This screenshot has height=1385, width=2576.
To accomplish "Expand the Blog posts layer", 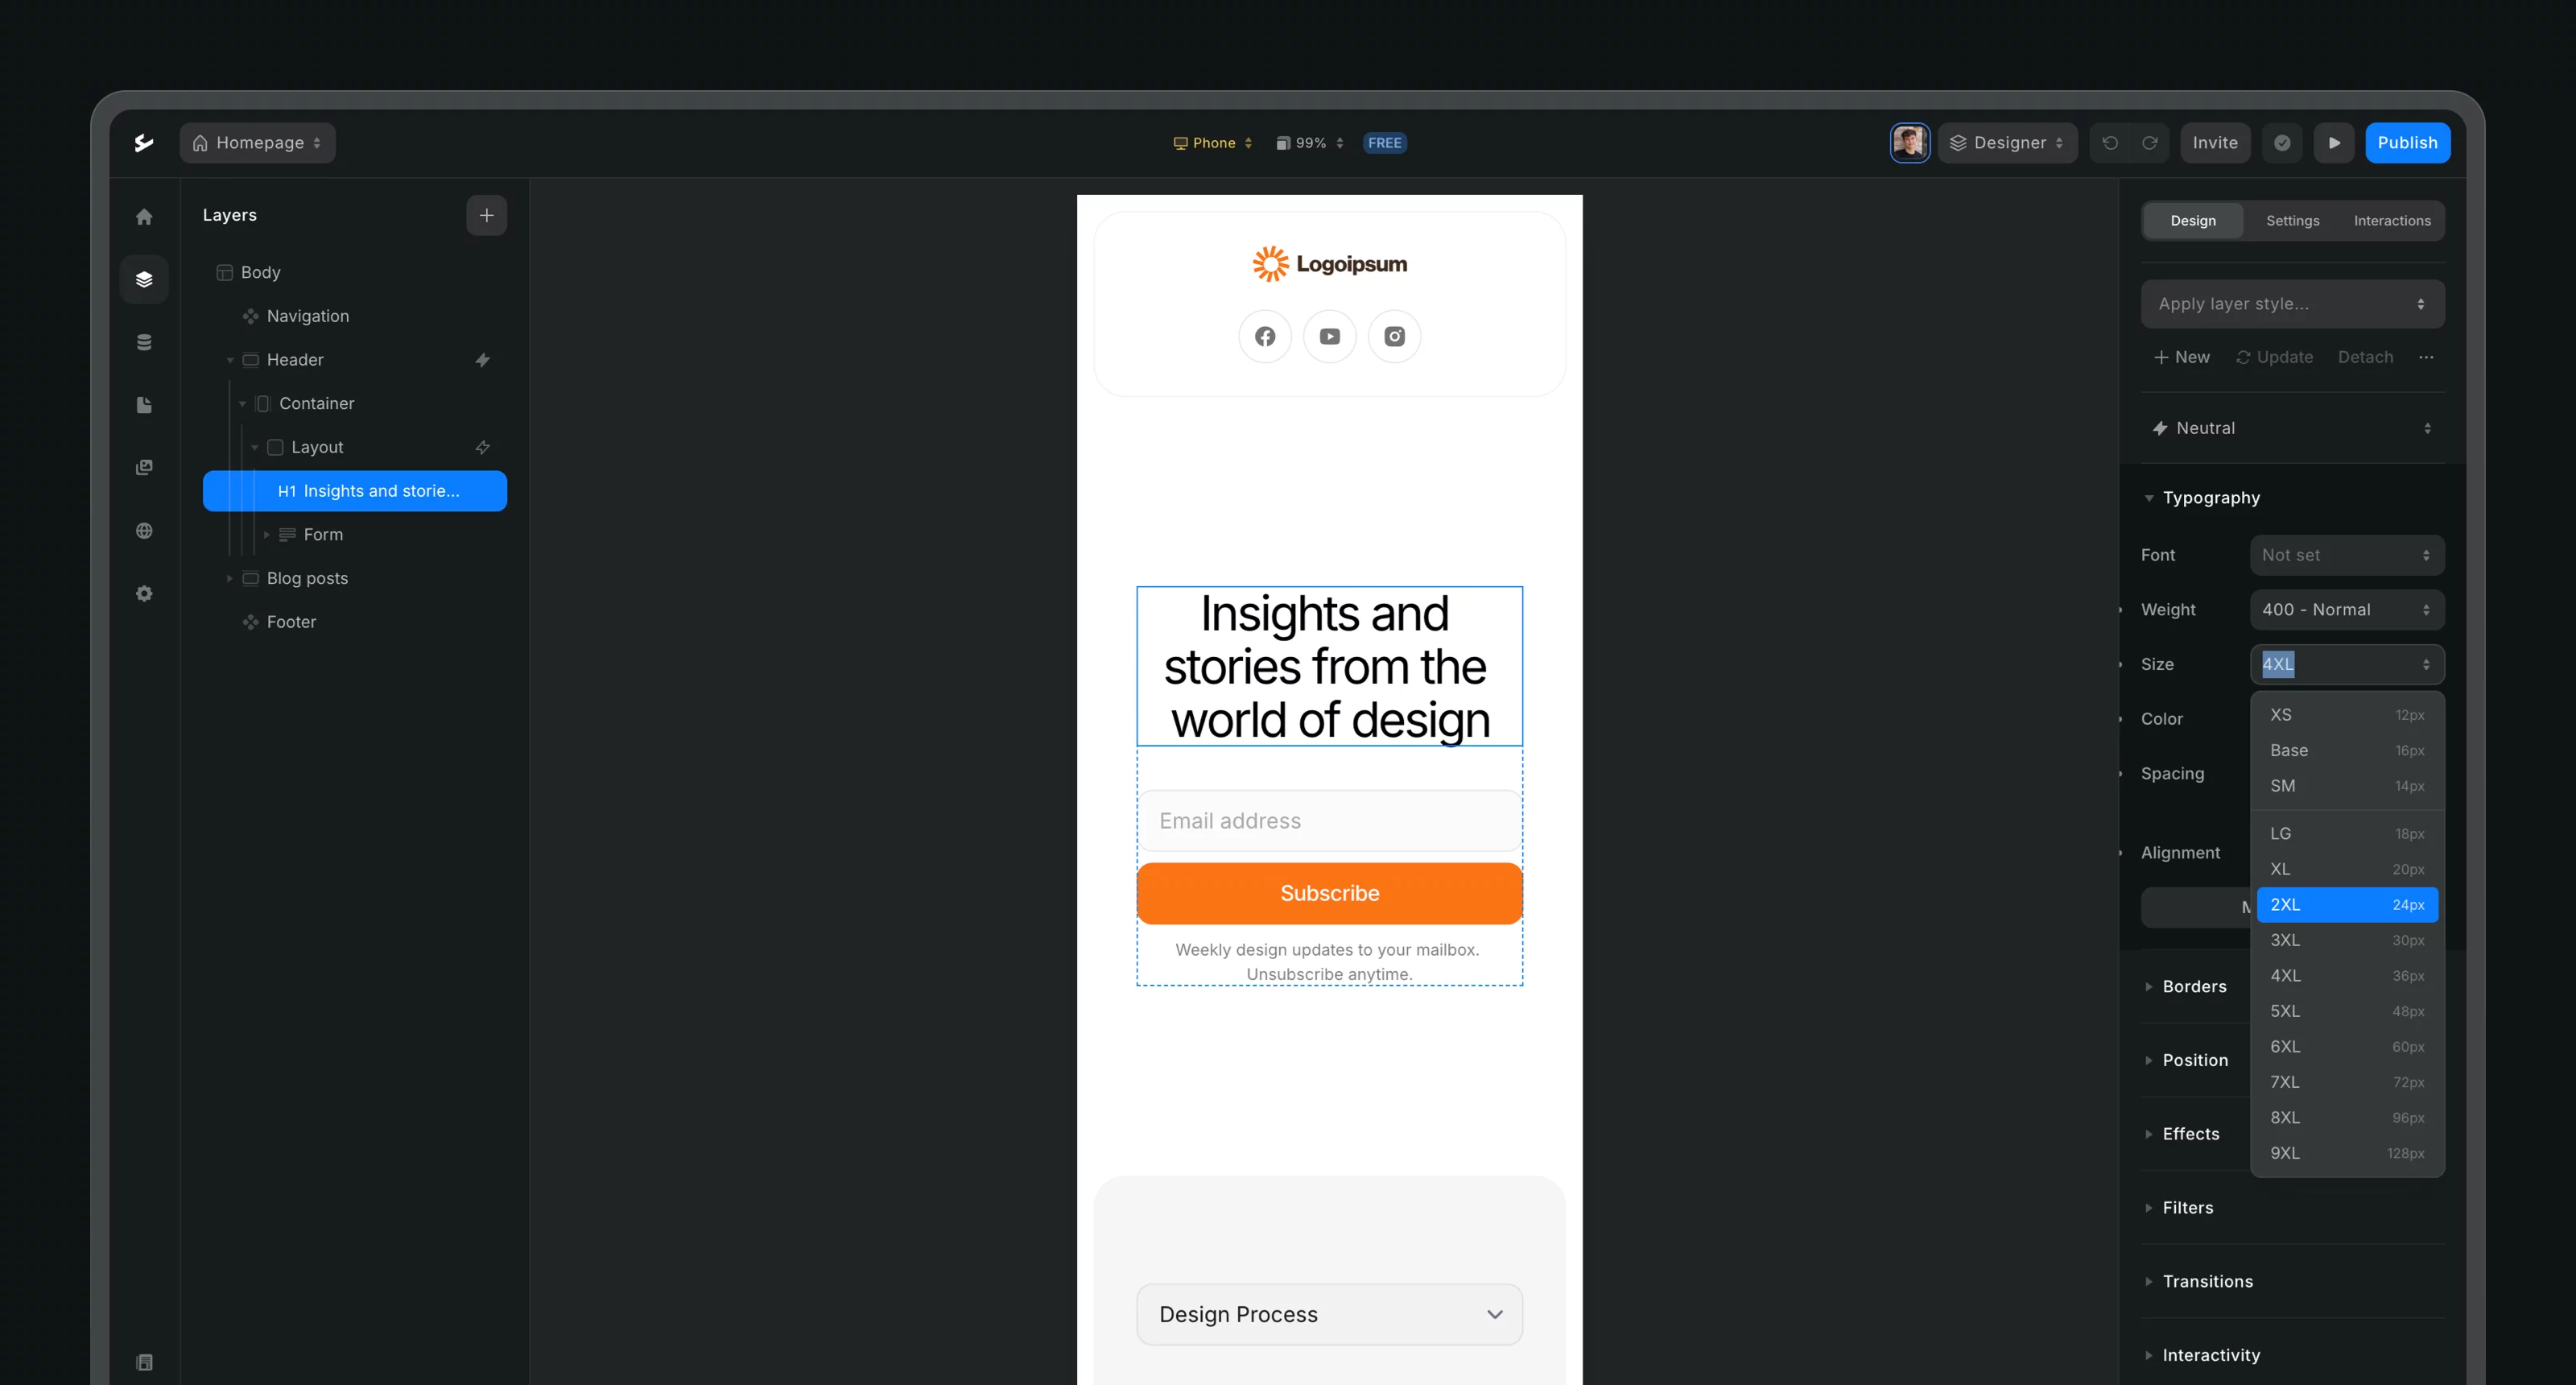I will point(229,578).
